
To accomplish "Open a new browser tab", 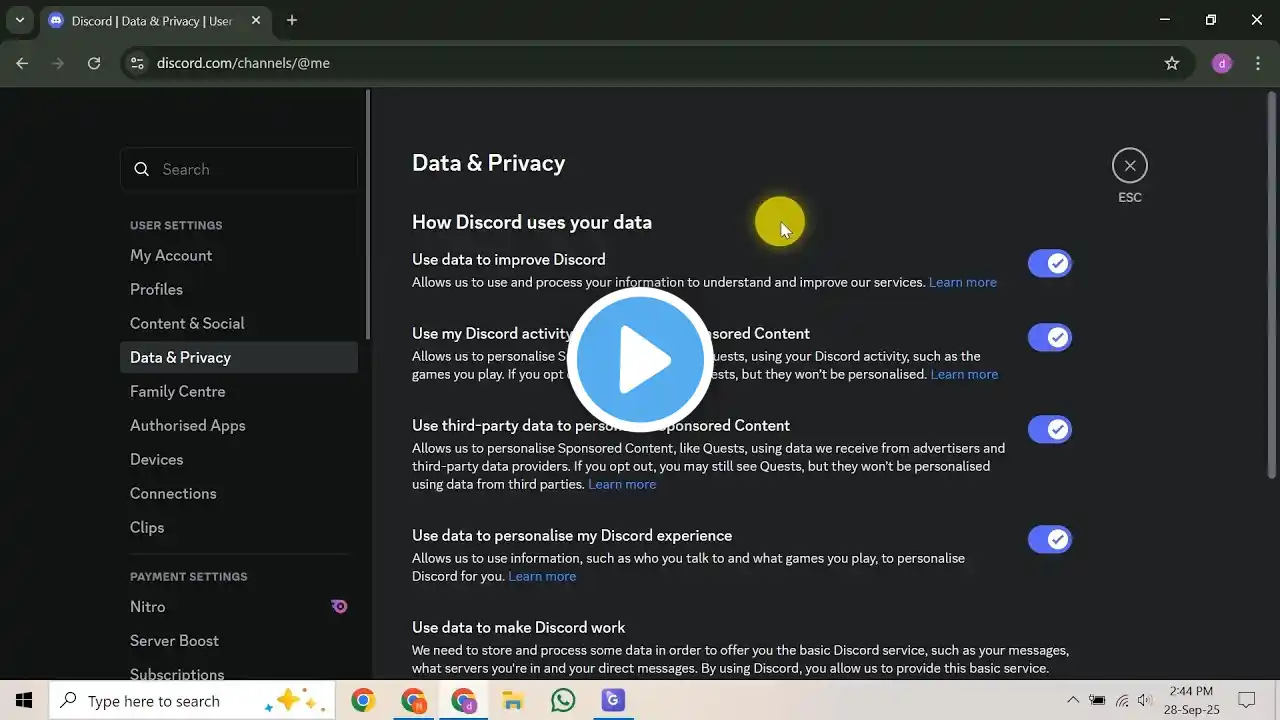I will coord(292,20).
